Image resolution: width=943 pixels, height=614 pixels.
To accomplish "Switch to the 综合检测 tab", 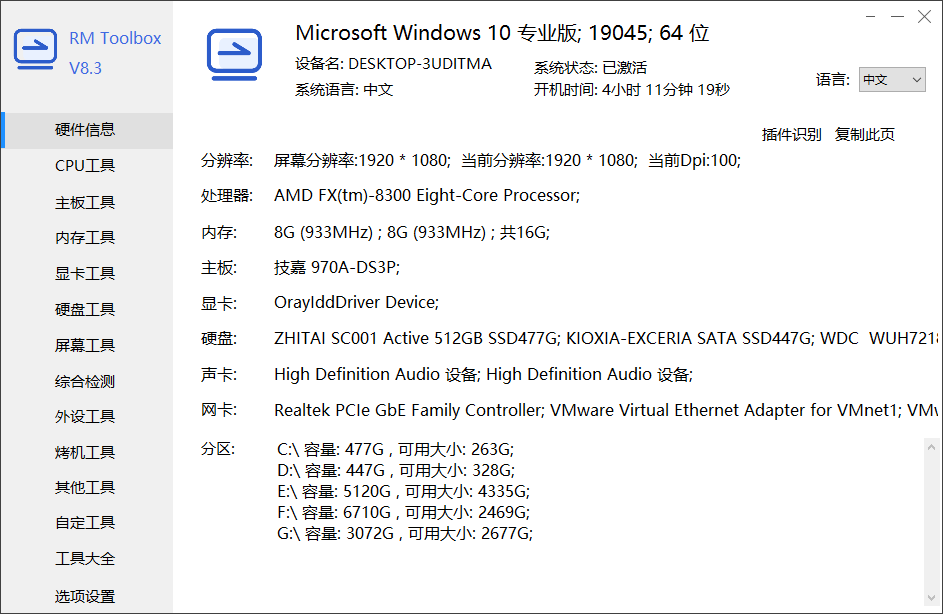I will pyautogui.click(x=85, y=381).
